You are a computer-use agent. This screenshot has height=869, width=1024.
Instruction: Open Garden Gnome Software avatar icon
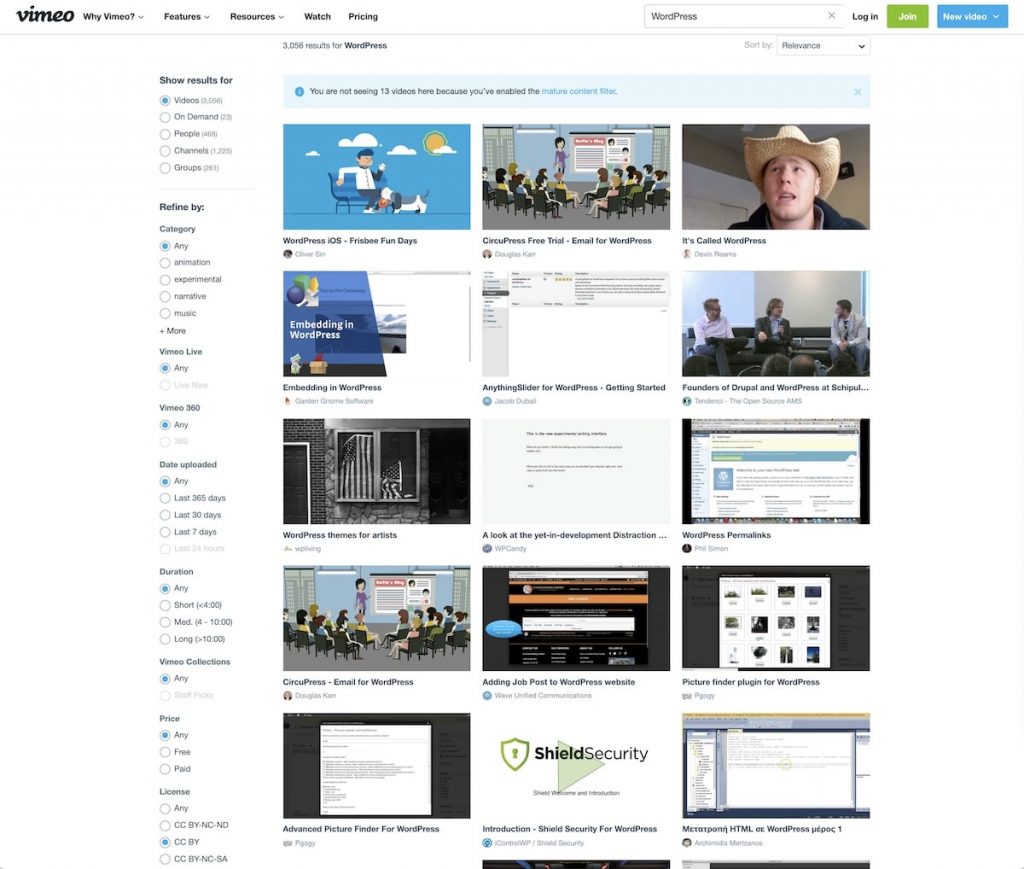(287, 401)
